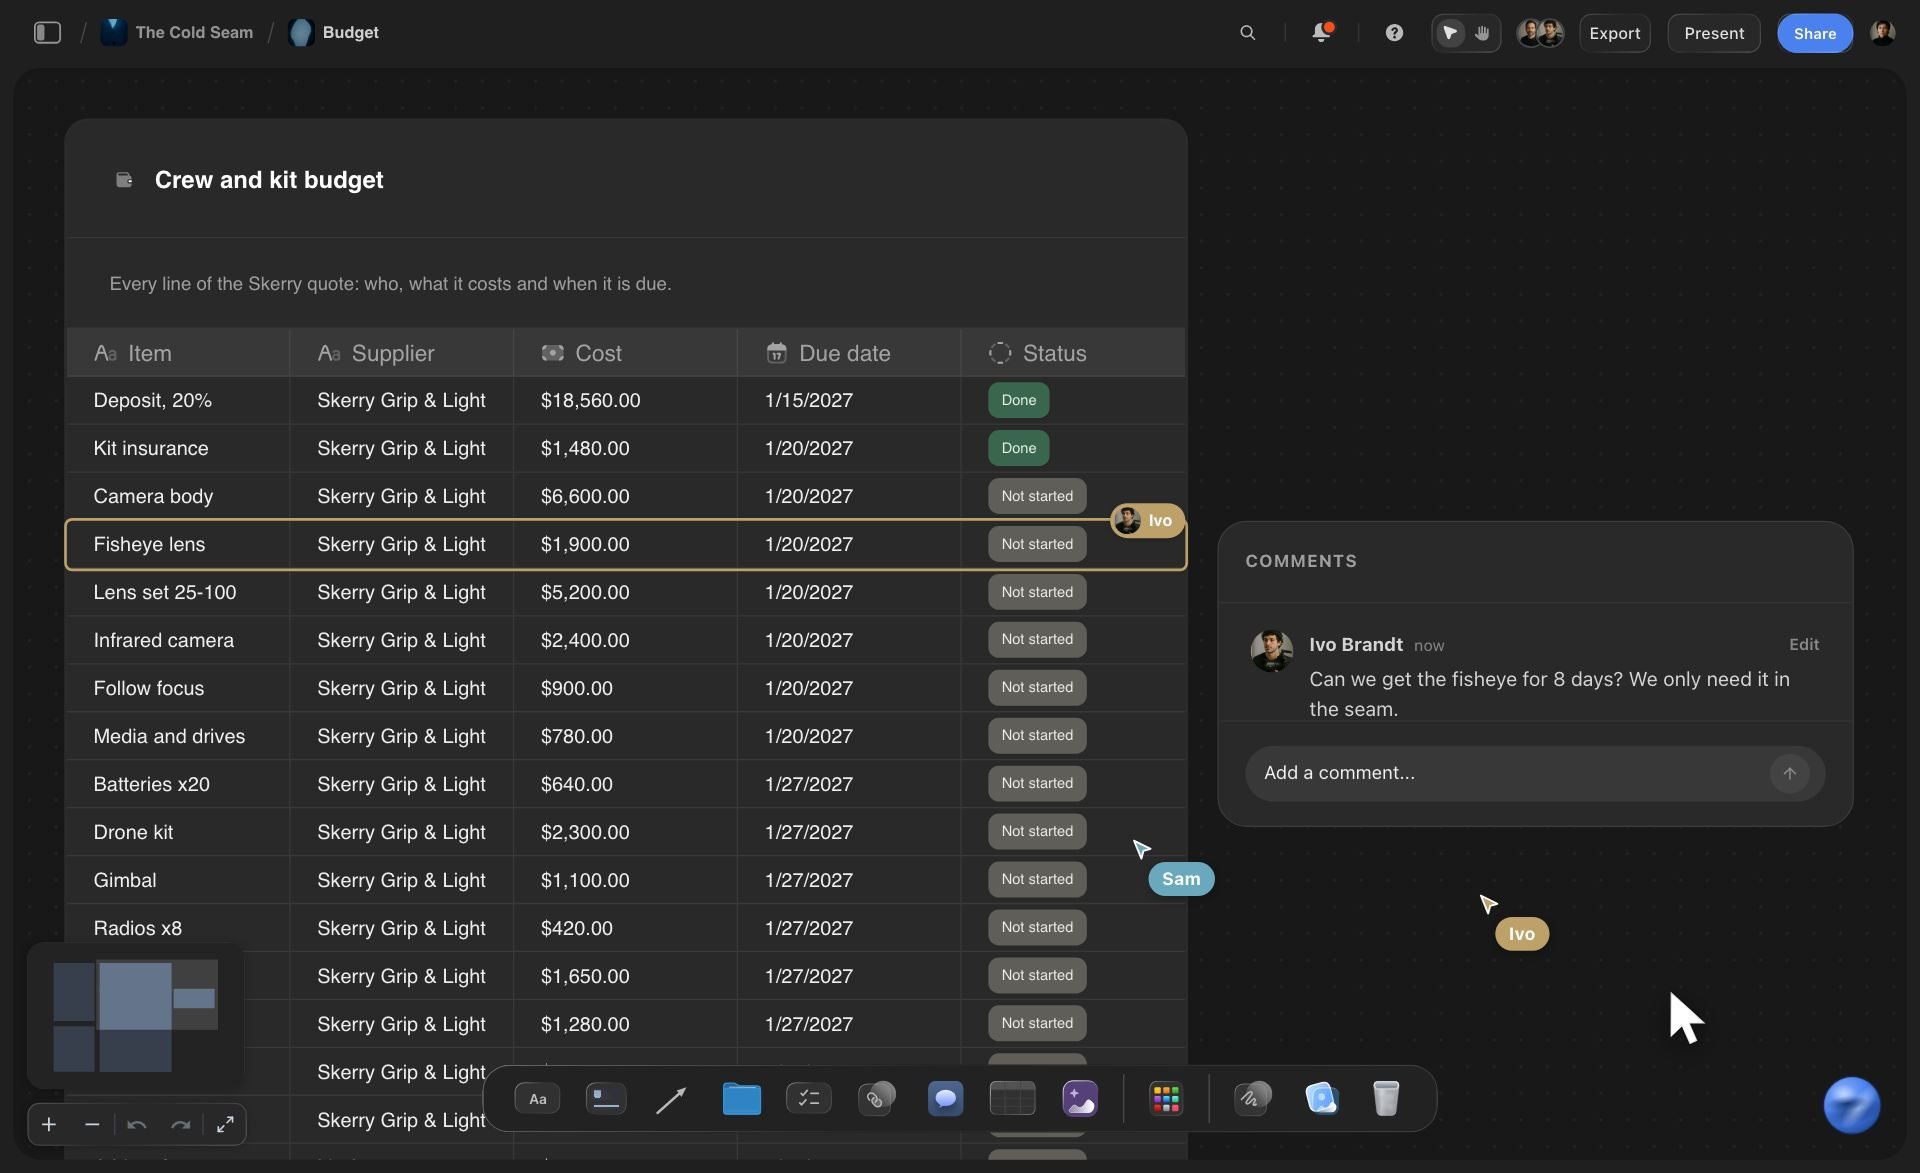Open the Supplier column header
Screen dimensions: 1920x1173
[x=401, y=353]
